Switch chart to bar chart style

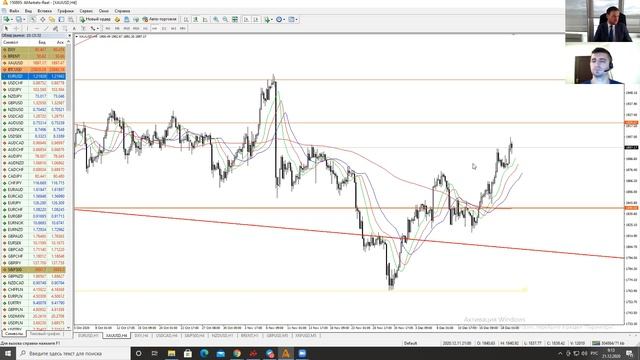pos(186,19)
